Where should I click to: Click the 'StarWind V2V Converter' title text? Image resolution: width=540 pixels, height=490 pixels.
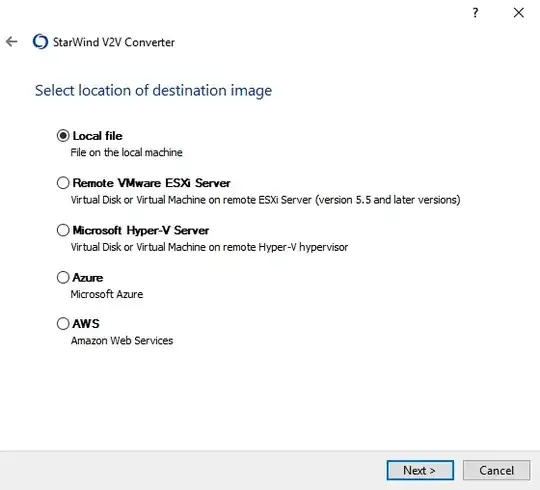(114, 42)
